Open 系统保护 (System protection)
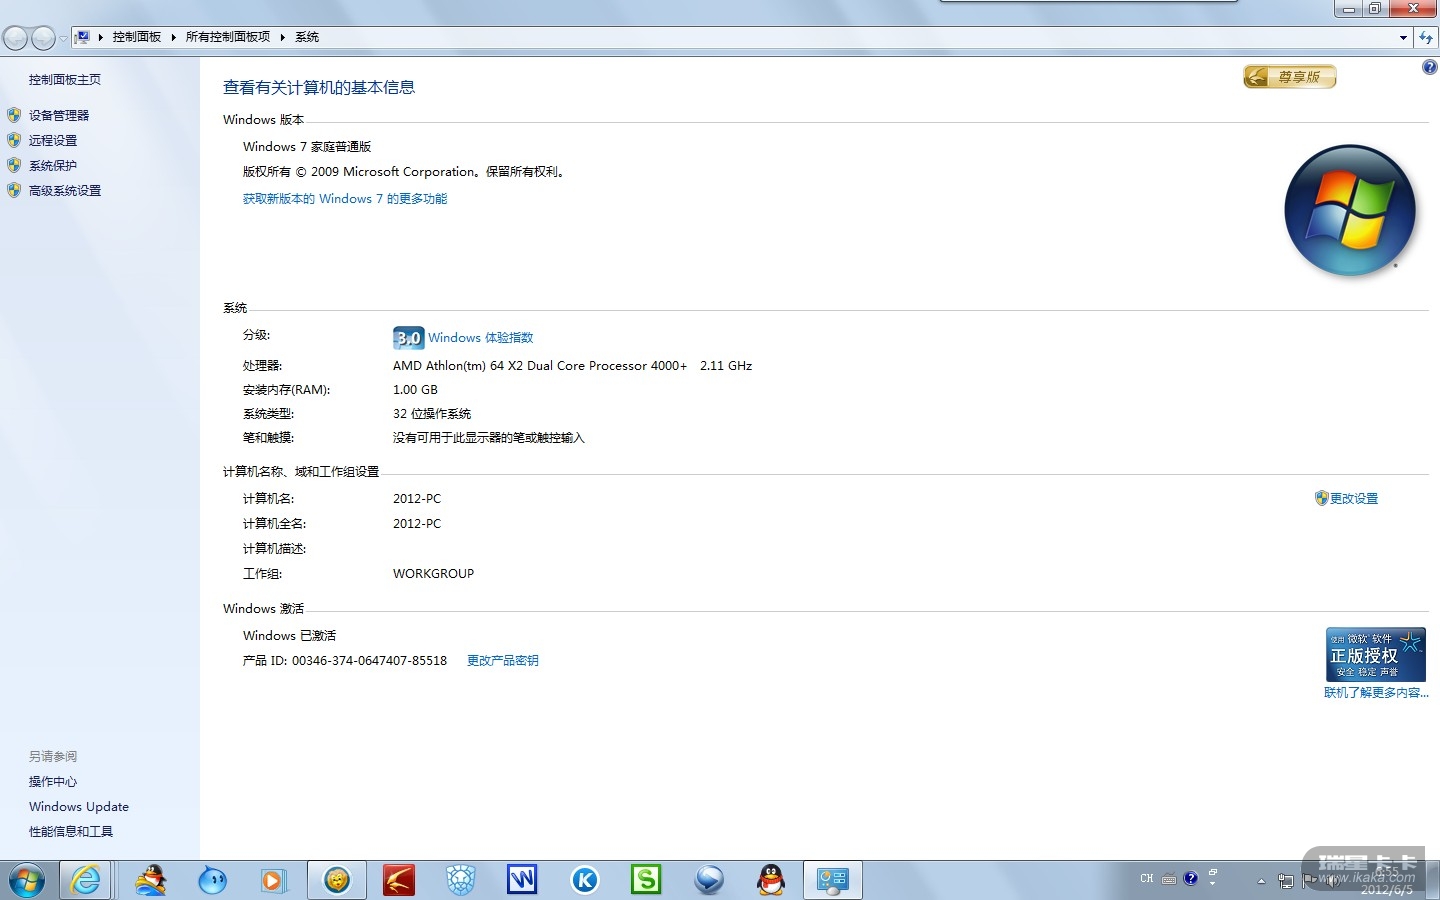1440x900 pixels. (x=53, y=166)
